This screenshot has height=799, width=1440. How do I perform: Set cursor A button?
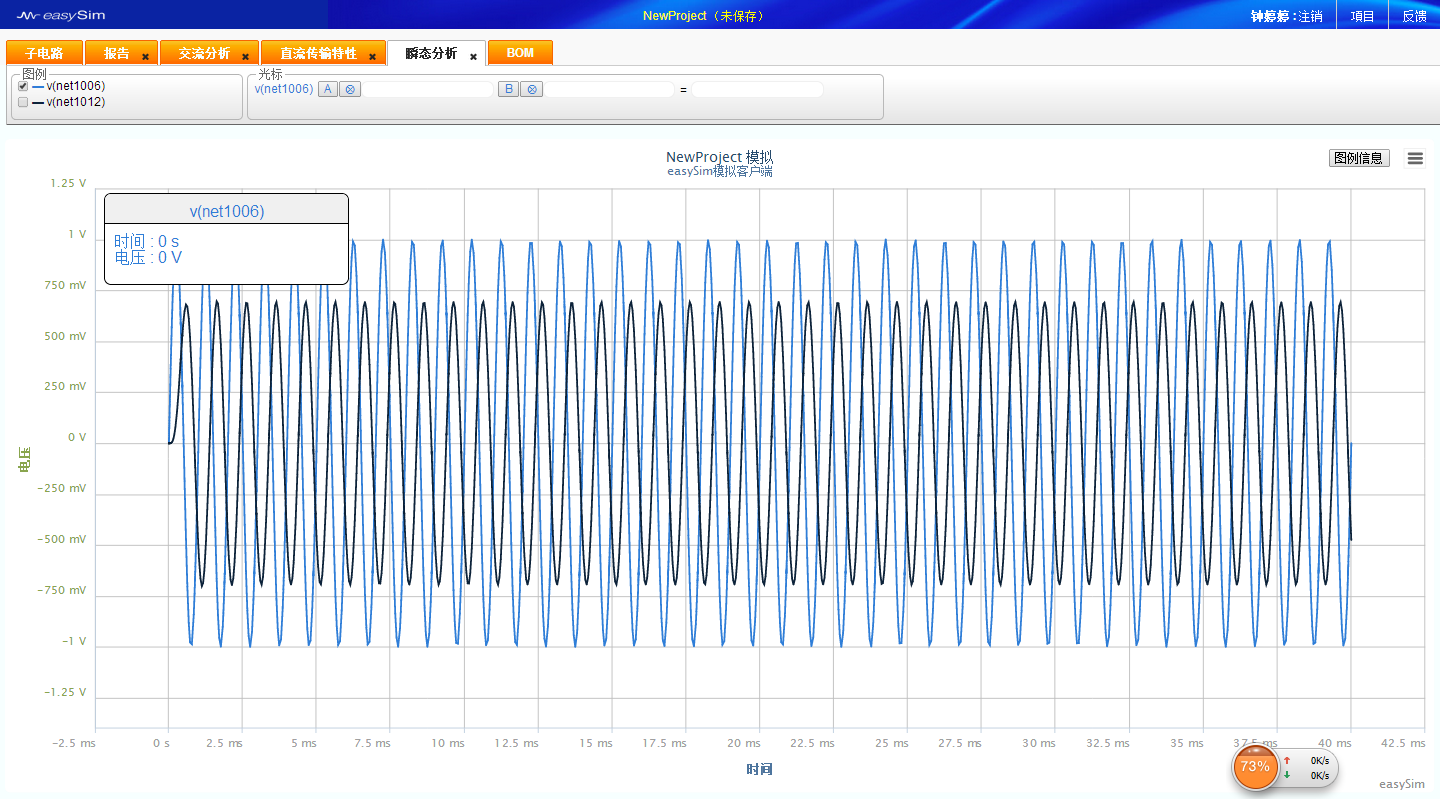pos(327,89)
